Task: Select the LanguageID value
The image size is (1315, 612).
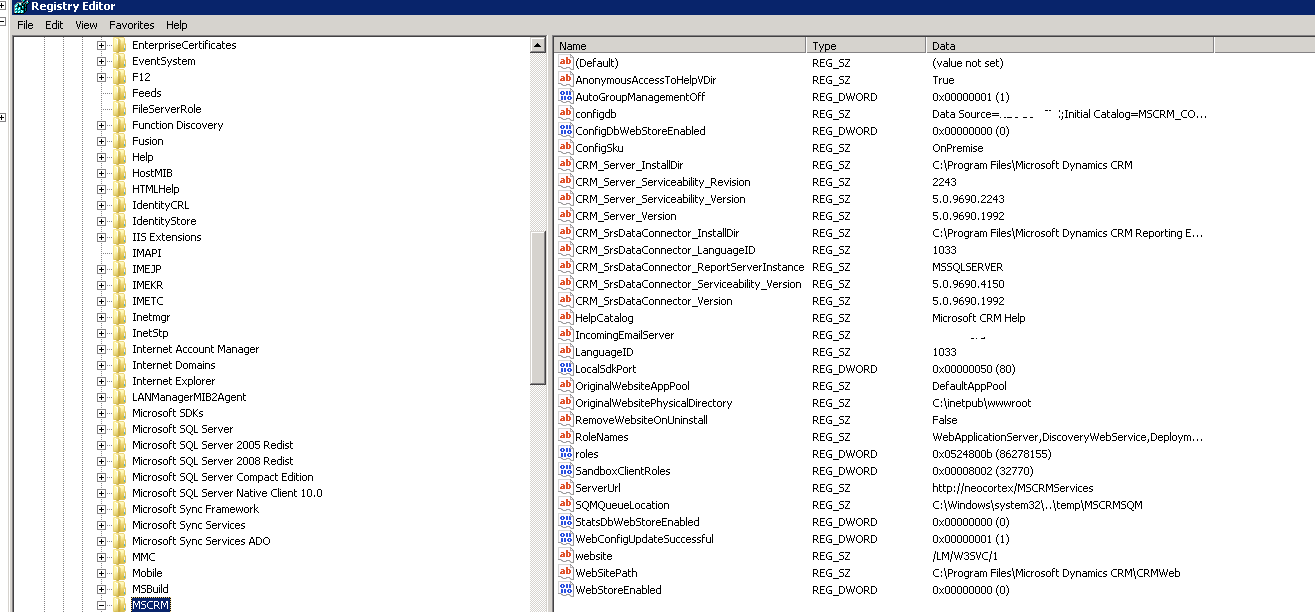Action: (604, 352)
